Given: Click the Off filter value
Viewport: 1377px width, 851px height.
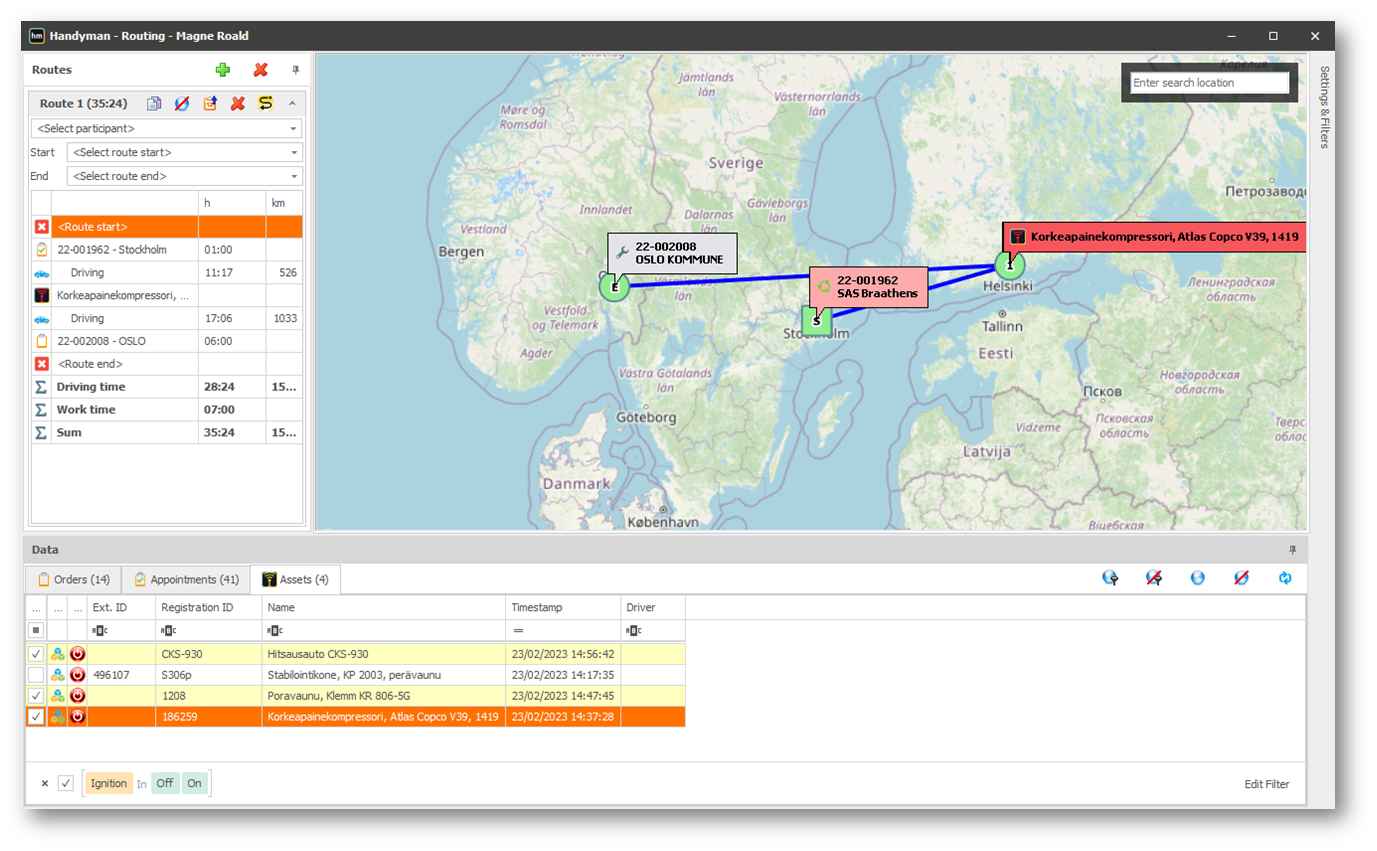Looking at the screenshot, I should click(x=165, y=784).
